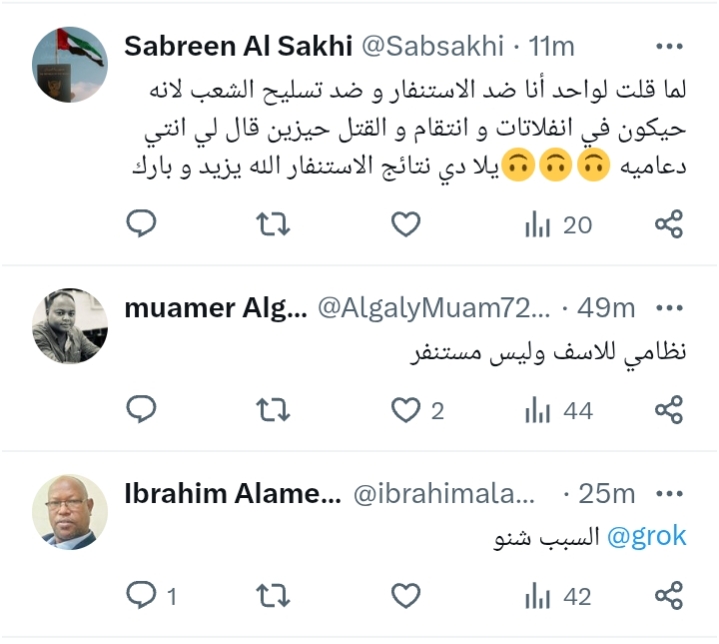Retweet Ibrahim Alame's post
The height and width of the screenshot is (644, 719).
pyautogui.click(x=273, y=597)
